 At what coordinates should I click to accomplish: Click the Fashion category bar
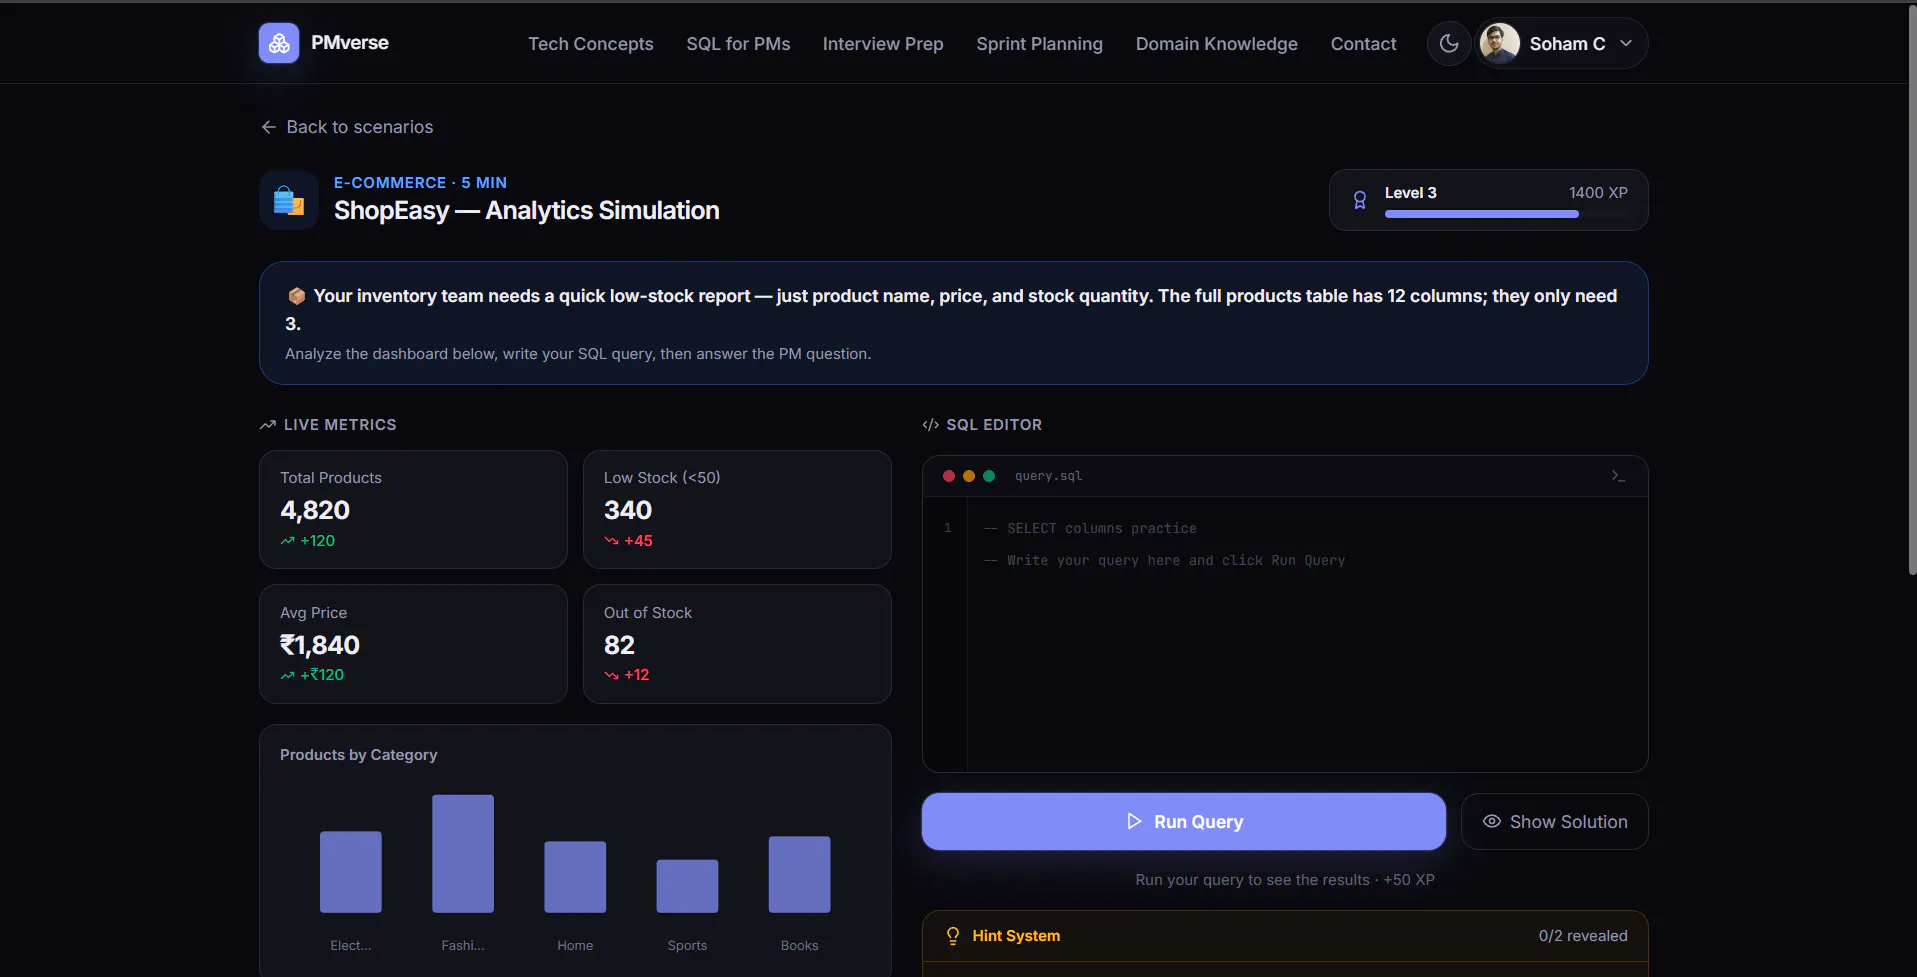(463, 854)
